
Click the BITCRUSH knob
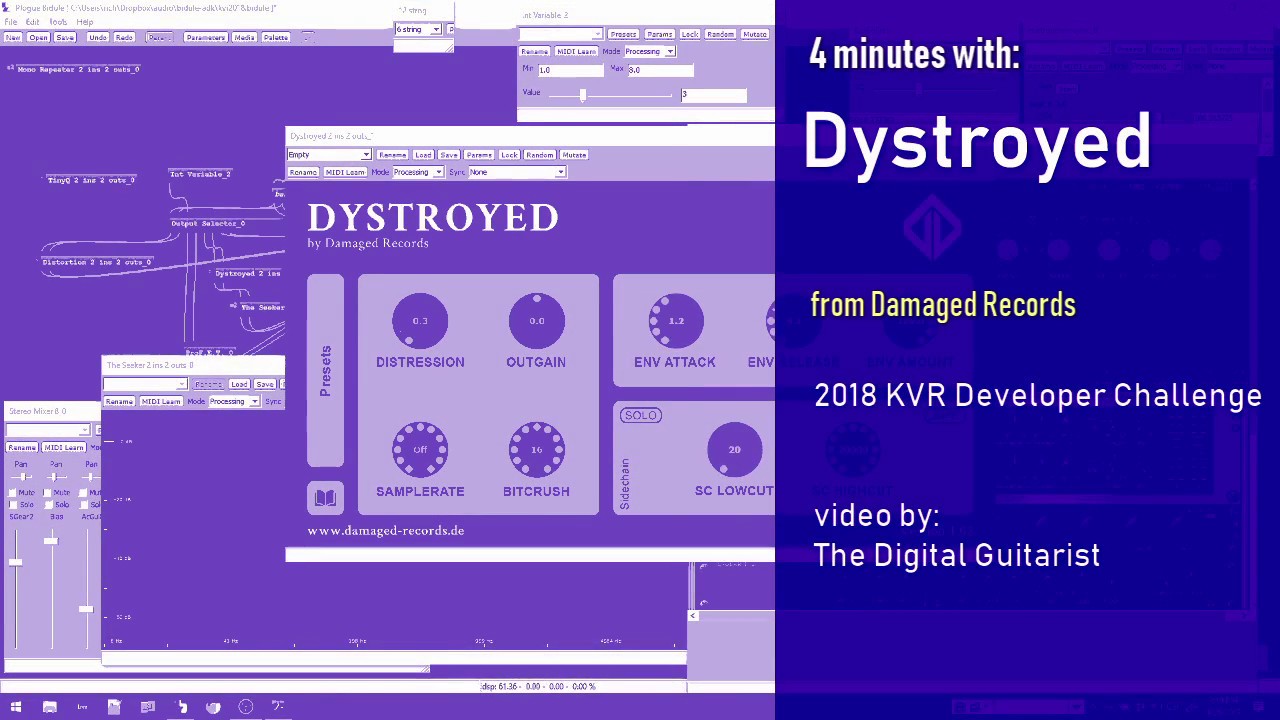(x=537, y=450)
